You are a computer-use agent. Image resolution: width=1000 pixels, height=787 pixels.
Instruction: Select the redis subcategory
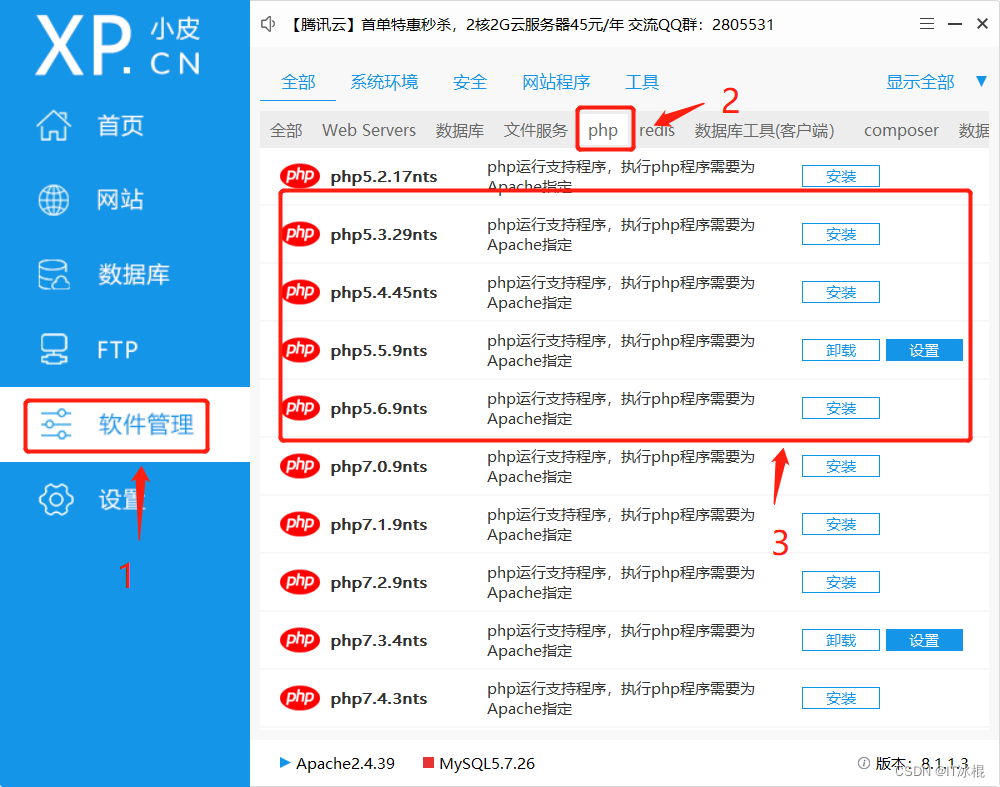pos(657,130)
